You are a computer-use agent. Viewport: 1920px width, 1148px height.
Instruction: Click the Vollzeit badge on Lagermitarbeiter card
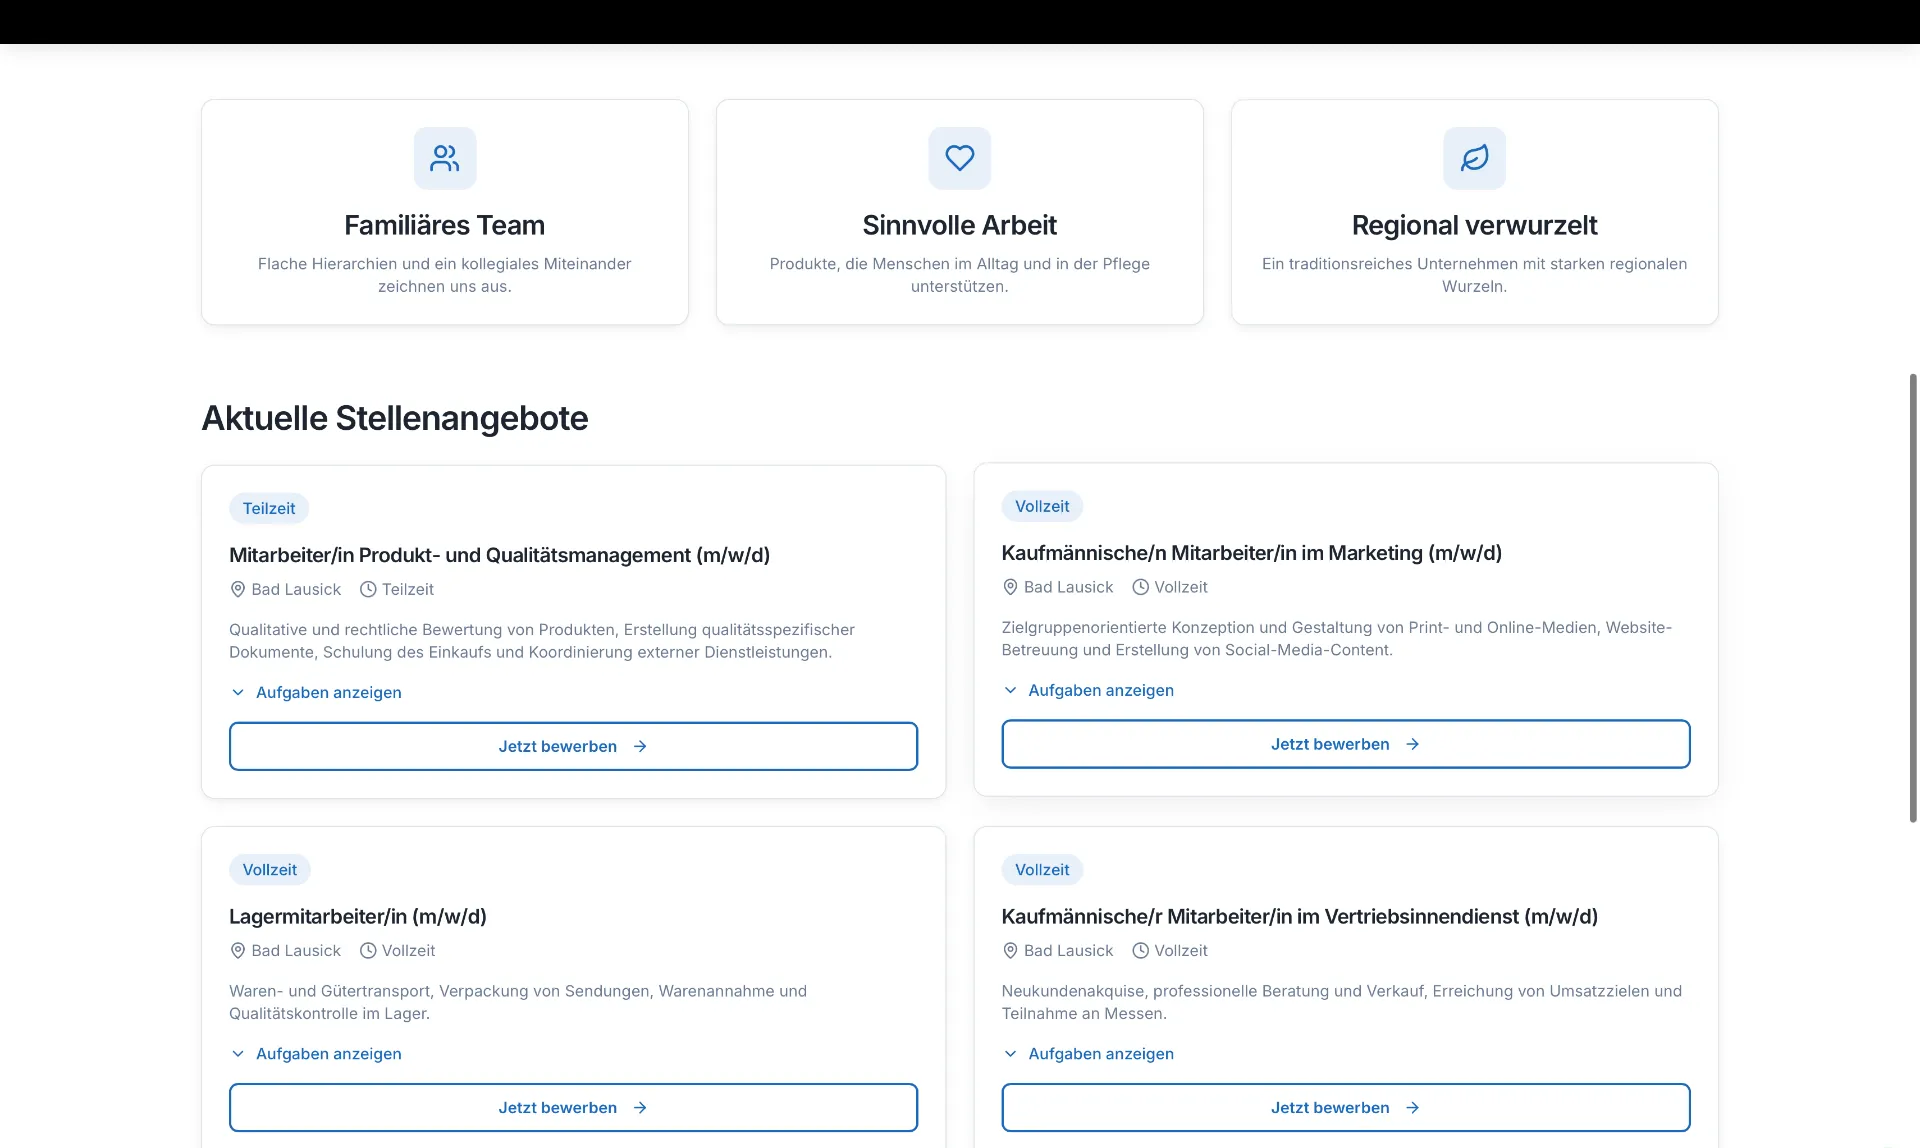[x=270, y=870]
